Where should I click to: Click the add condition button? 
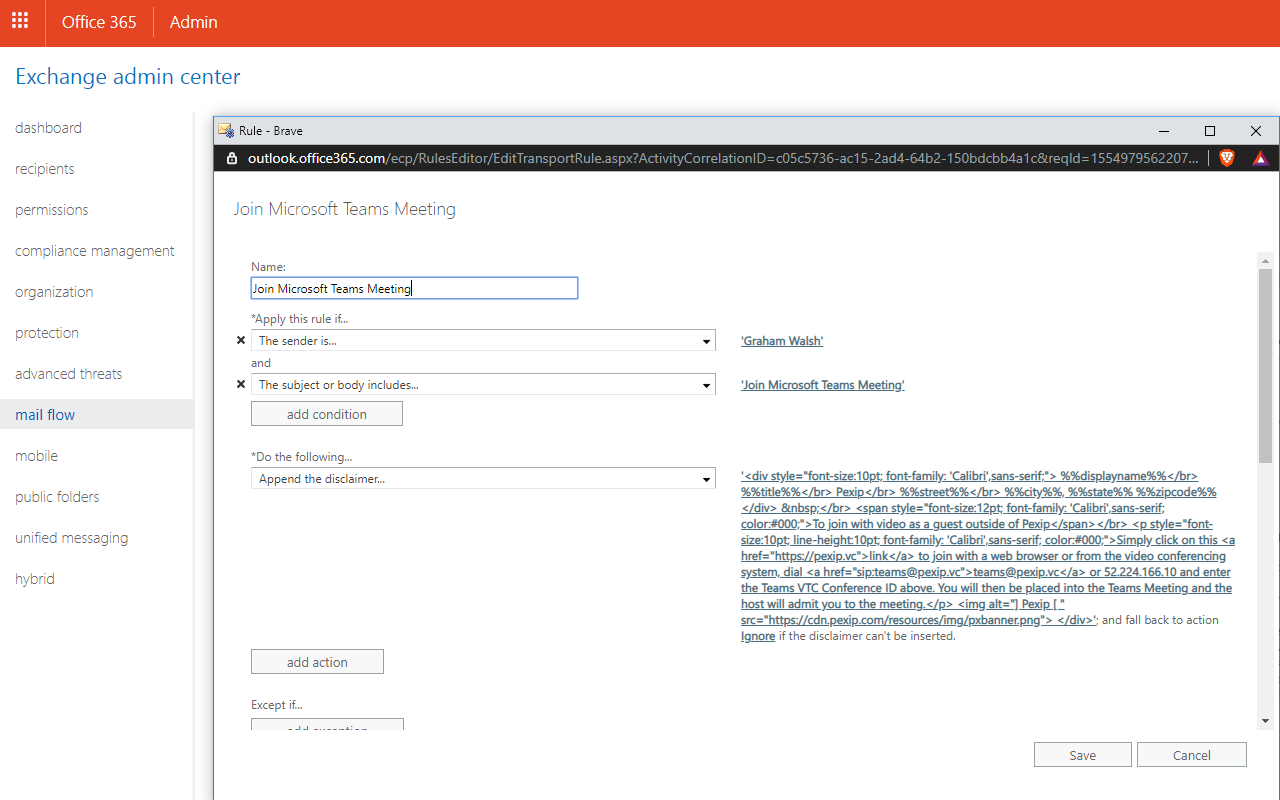[326, 413]
